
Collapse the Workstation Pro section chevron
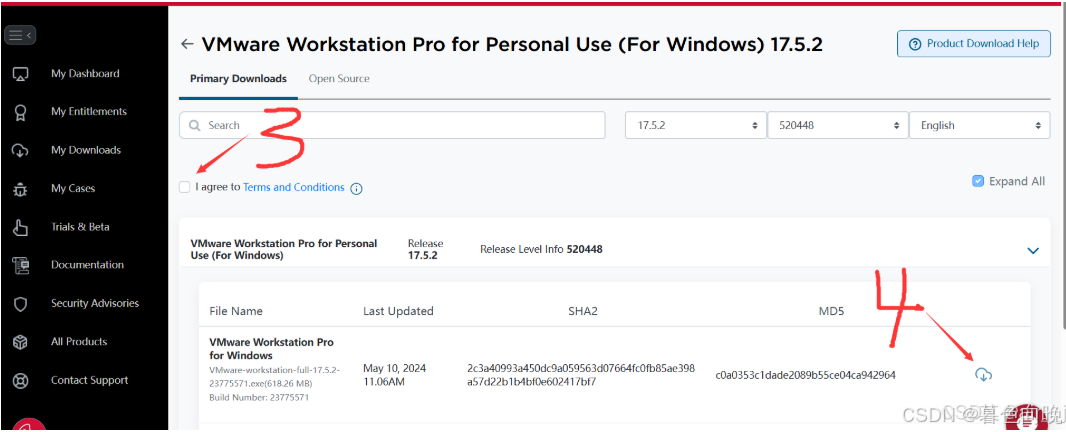1033,250
